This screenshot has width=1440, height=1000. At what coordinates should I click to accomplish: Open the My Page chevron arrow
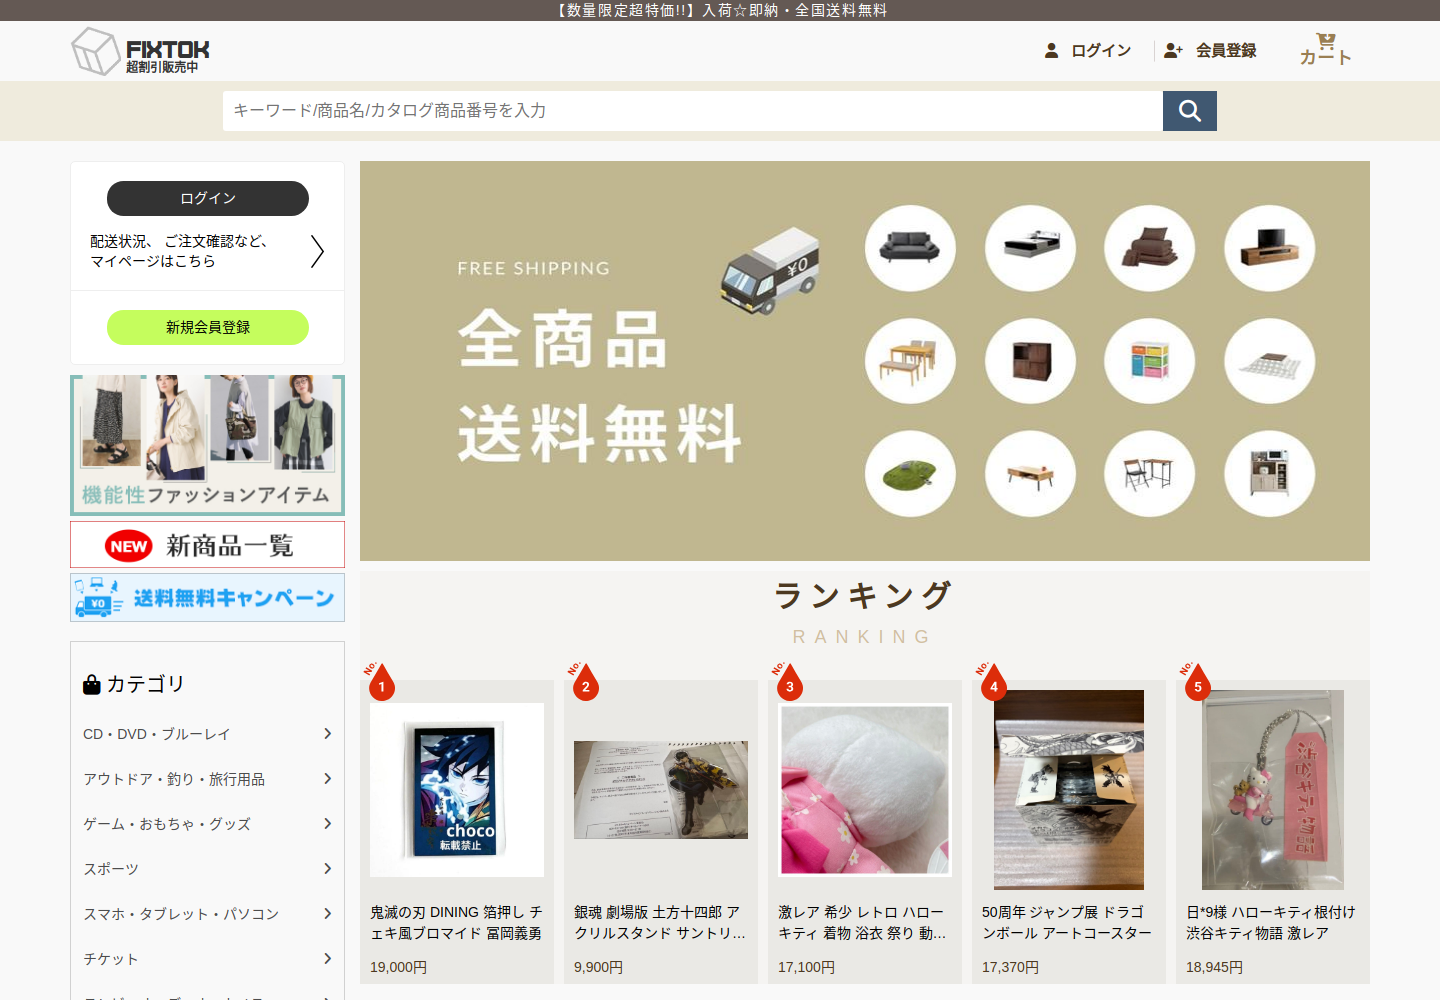point(317,251)
